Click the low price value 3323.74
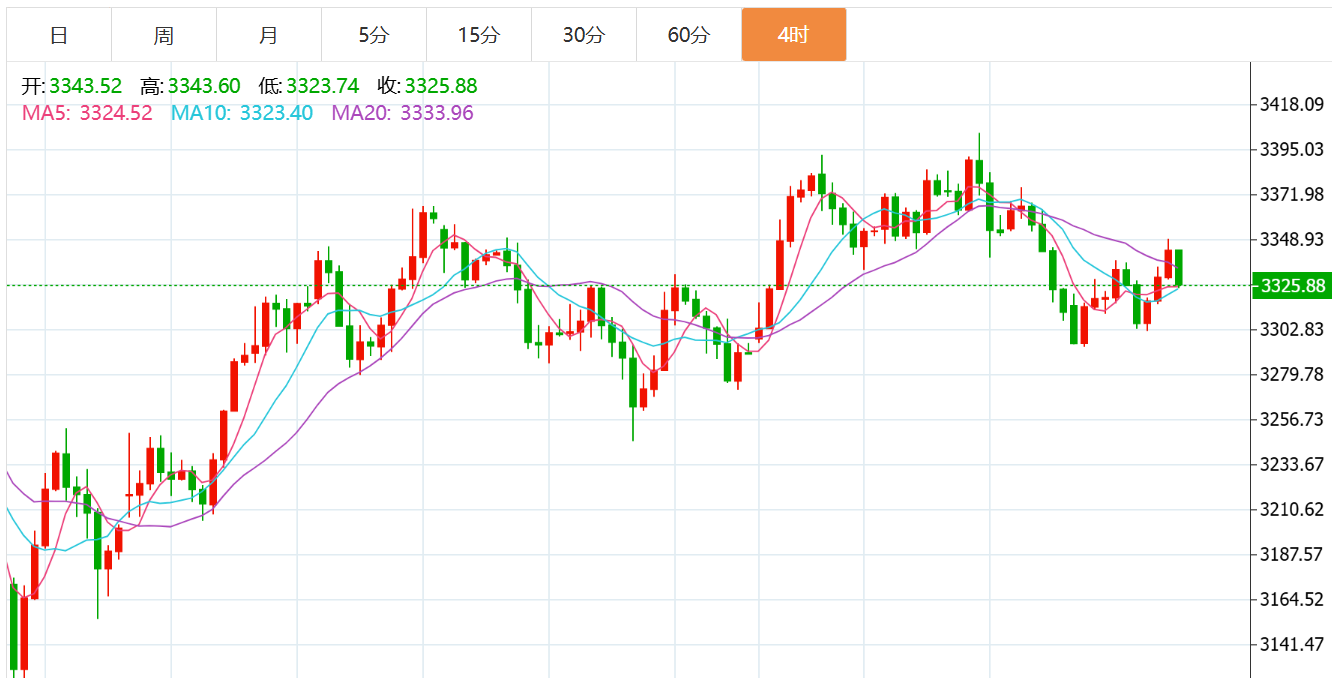Viewport: 1332px width, 678px height. [x=322, y=87]
